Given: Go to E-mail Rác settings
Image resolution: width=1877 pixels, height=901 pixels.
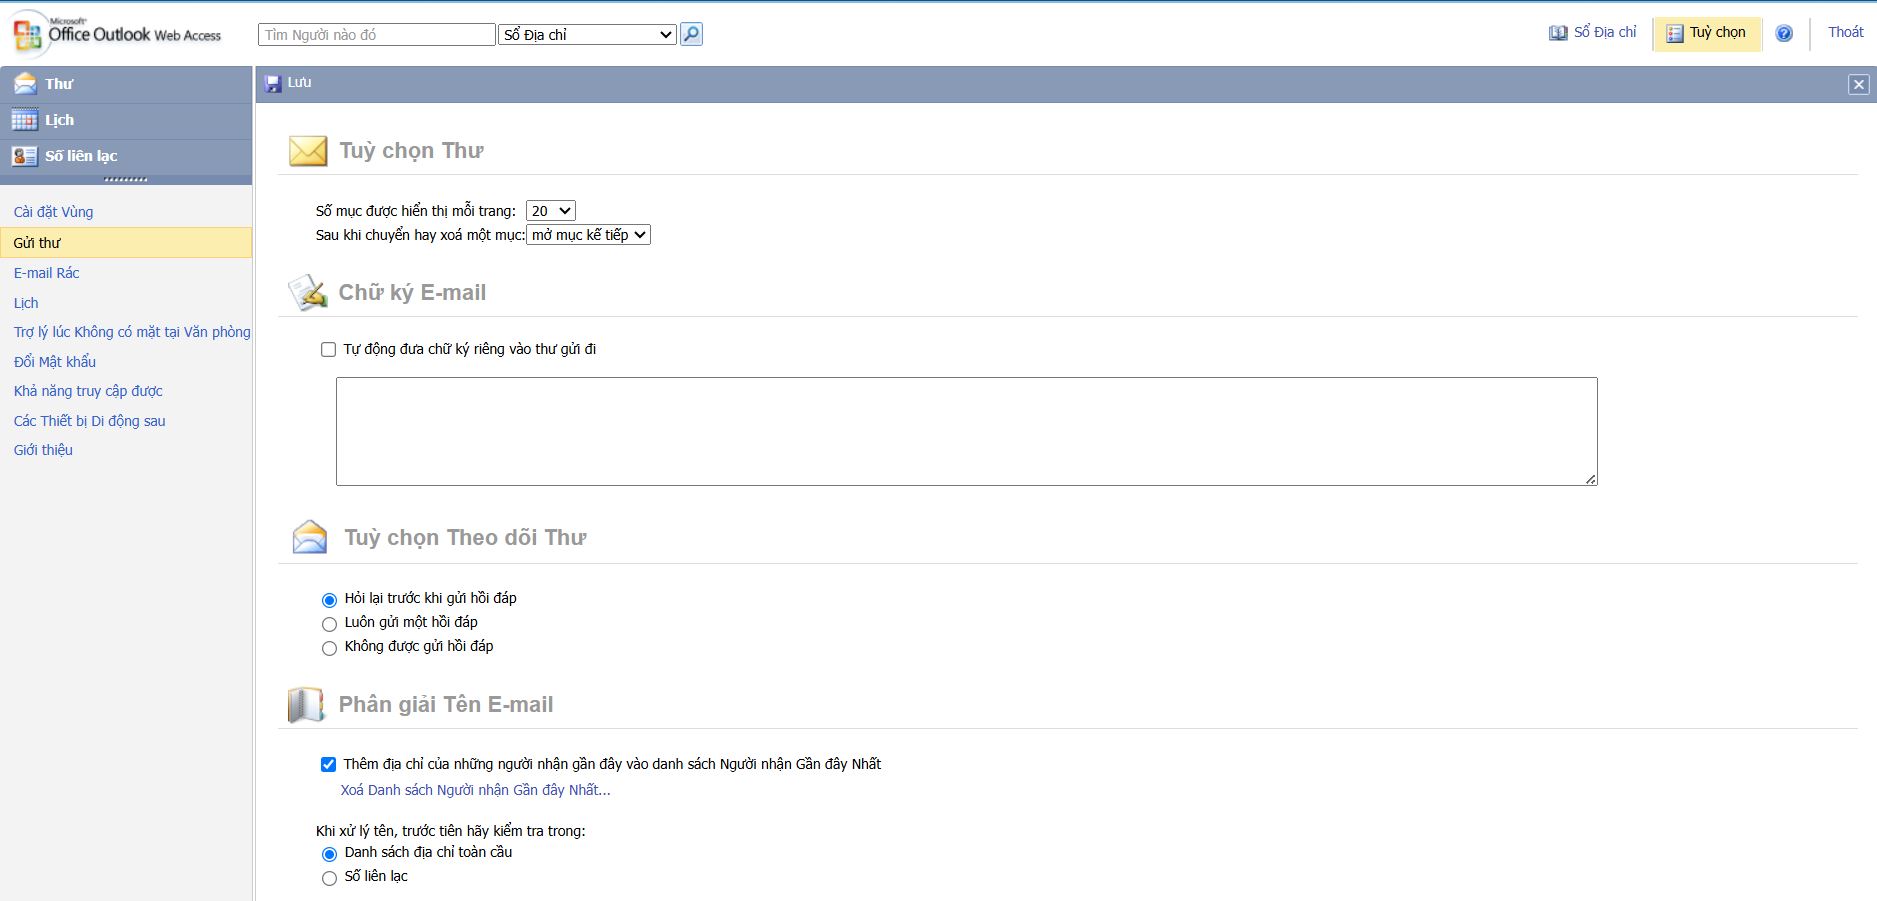Looking at the screenshot, I should click(x=46, y=273).
